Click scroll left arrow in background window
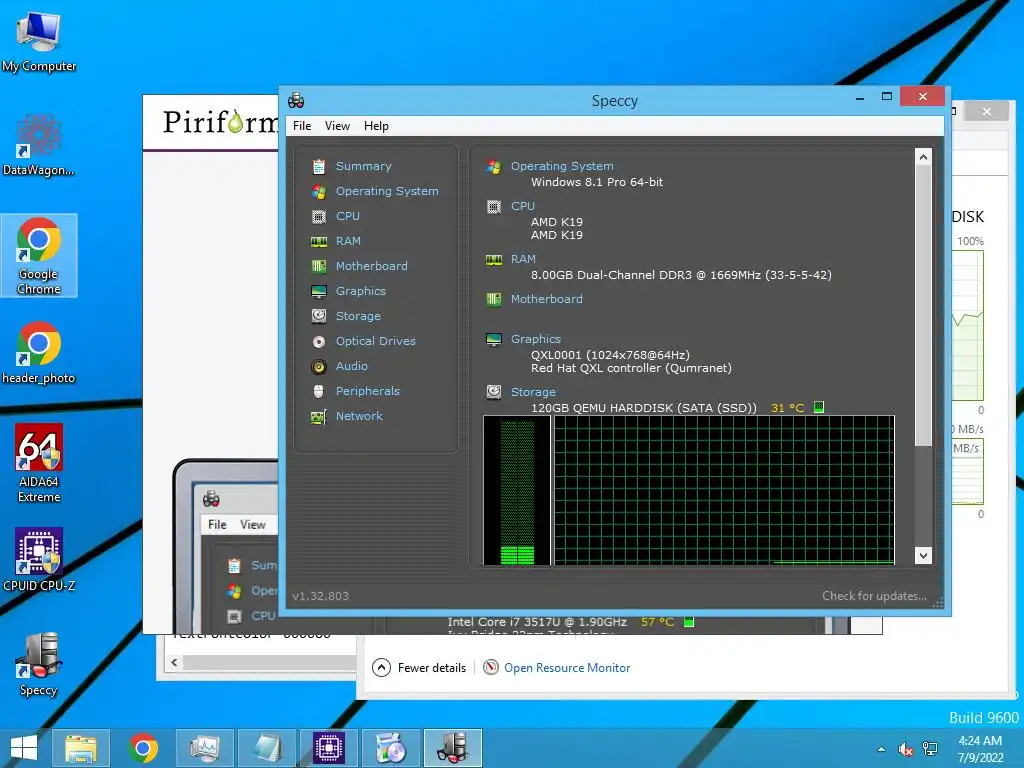This screenshot has width=1024, height=768. coord(174,662)
